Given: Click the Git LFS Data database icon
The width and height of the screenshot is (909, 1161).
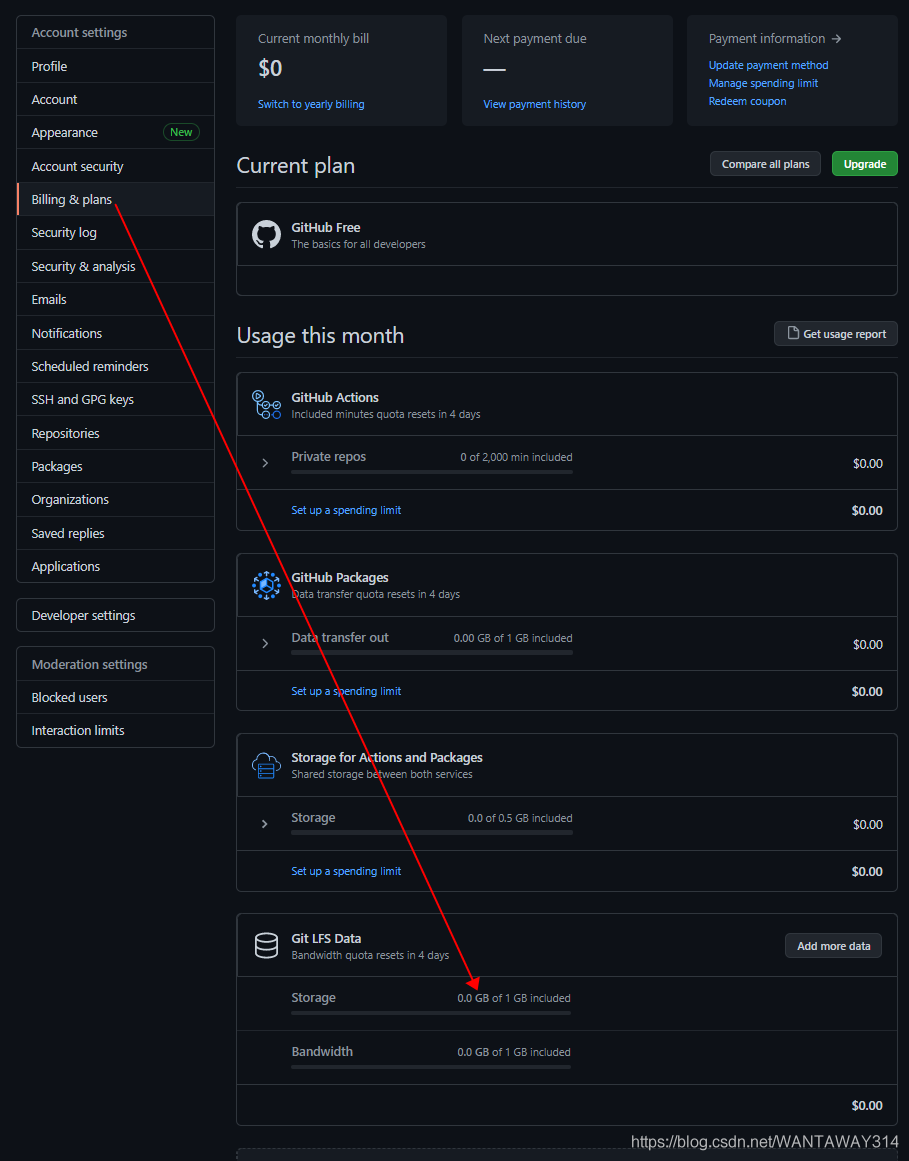Looking at the screenshot, I should point(266,946).
